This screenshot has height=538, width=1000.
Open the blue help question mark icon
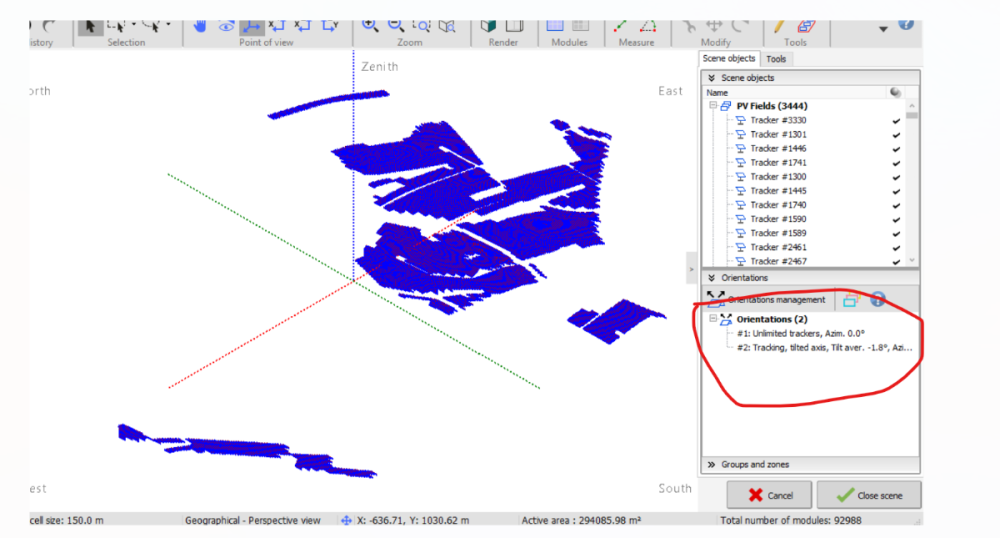pyautogui.click(x=906, y=23)
